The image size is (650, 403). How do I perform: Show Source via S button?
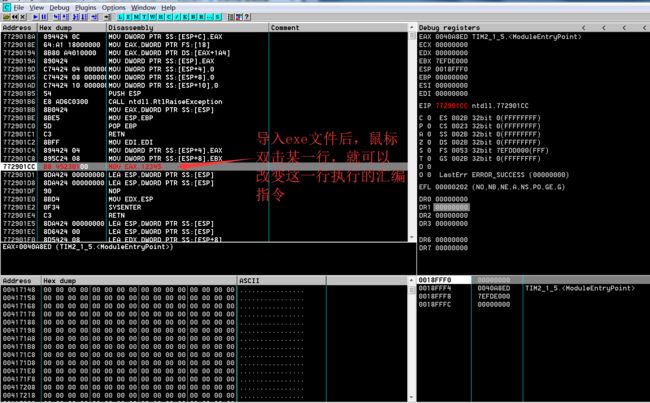point(218,17)
